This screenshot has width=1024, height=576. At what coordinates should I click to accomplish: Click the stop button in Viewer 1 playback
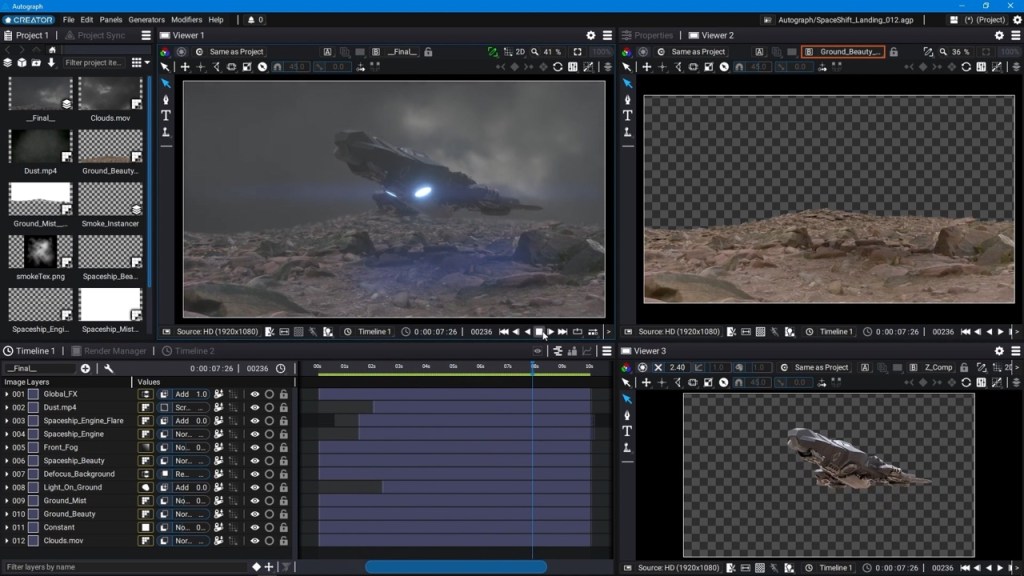tap(539, 332)
